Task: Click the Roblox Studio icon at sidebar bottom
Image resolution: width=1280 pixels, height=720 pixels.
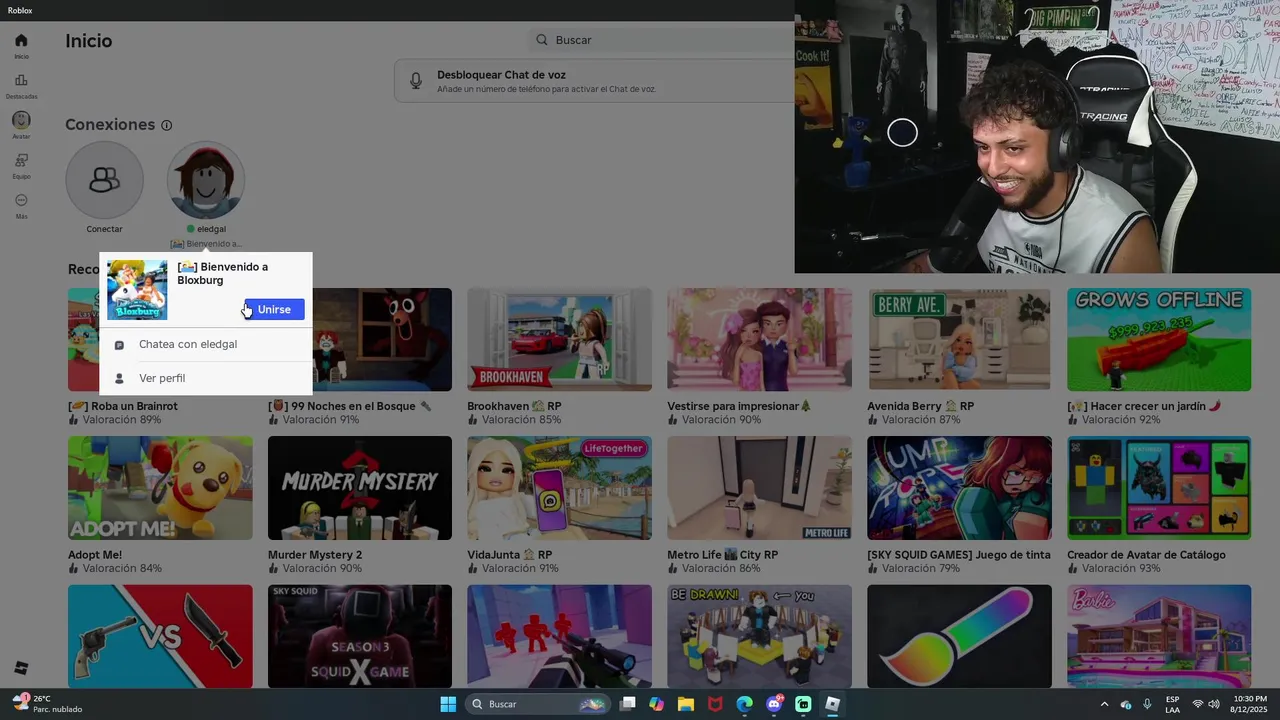Action: coord(21,668)
